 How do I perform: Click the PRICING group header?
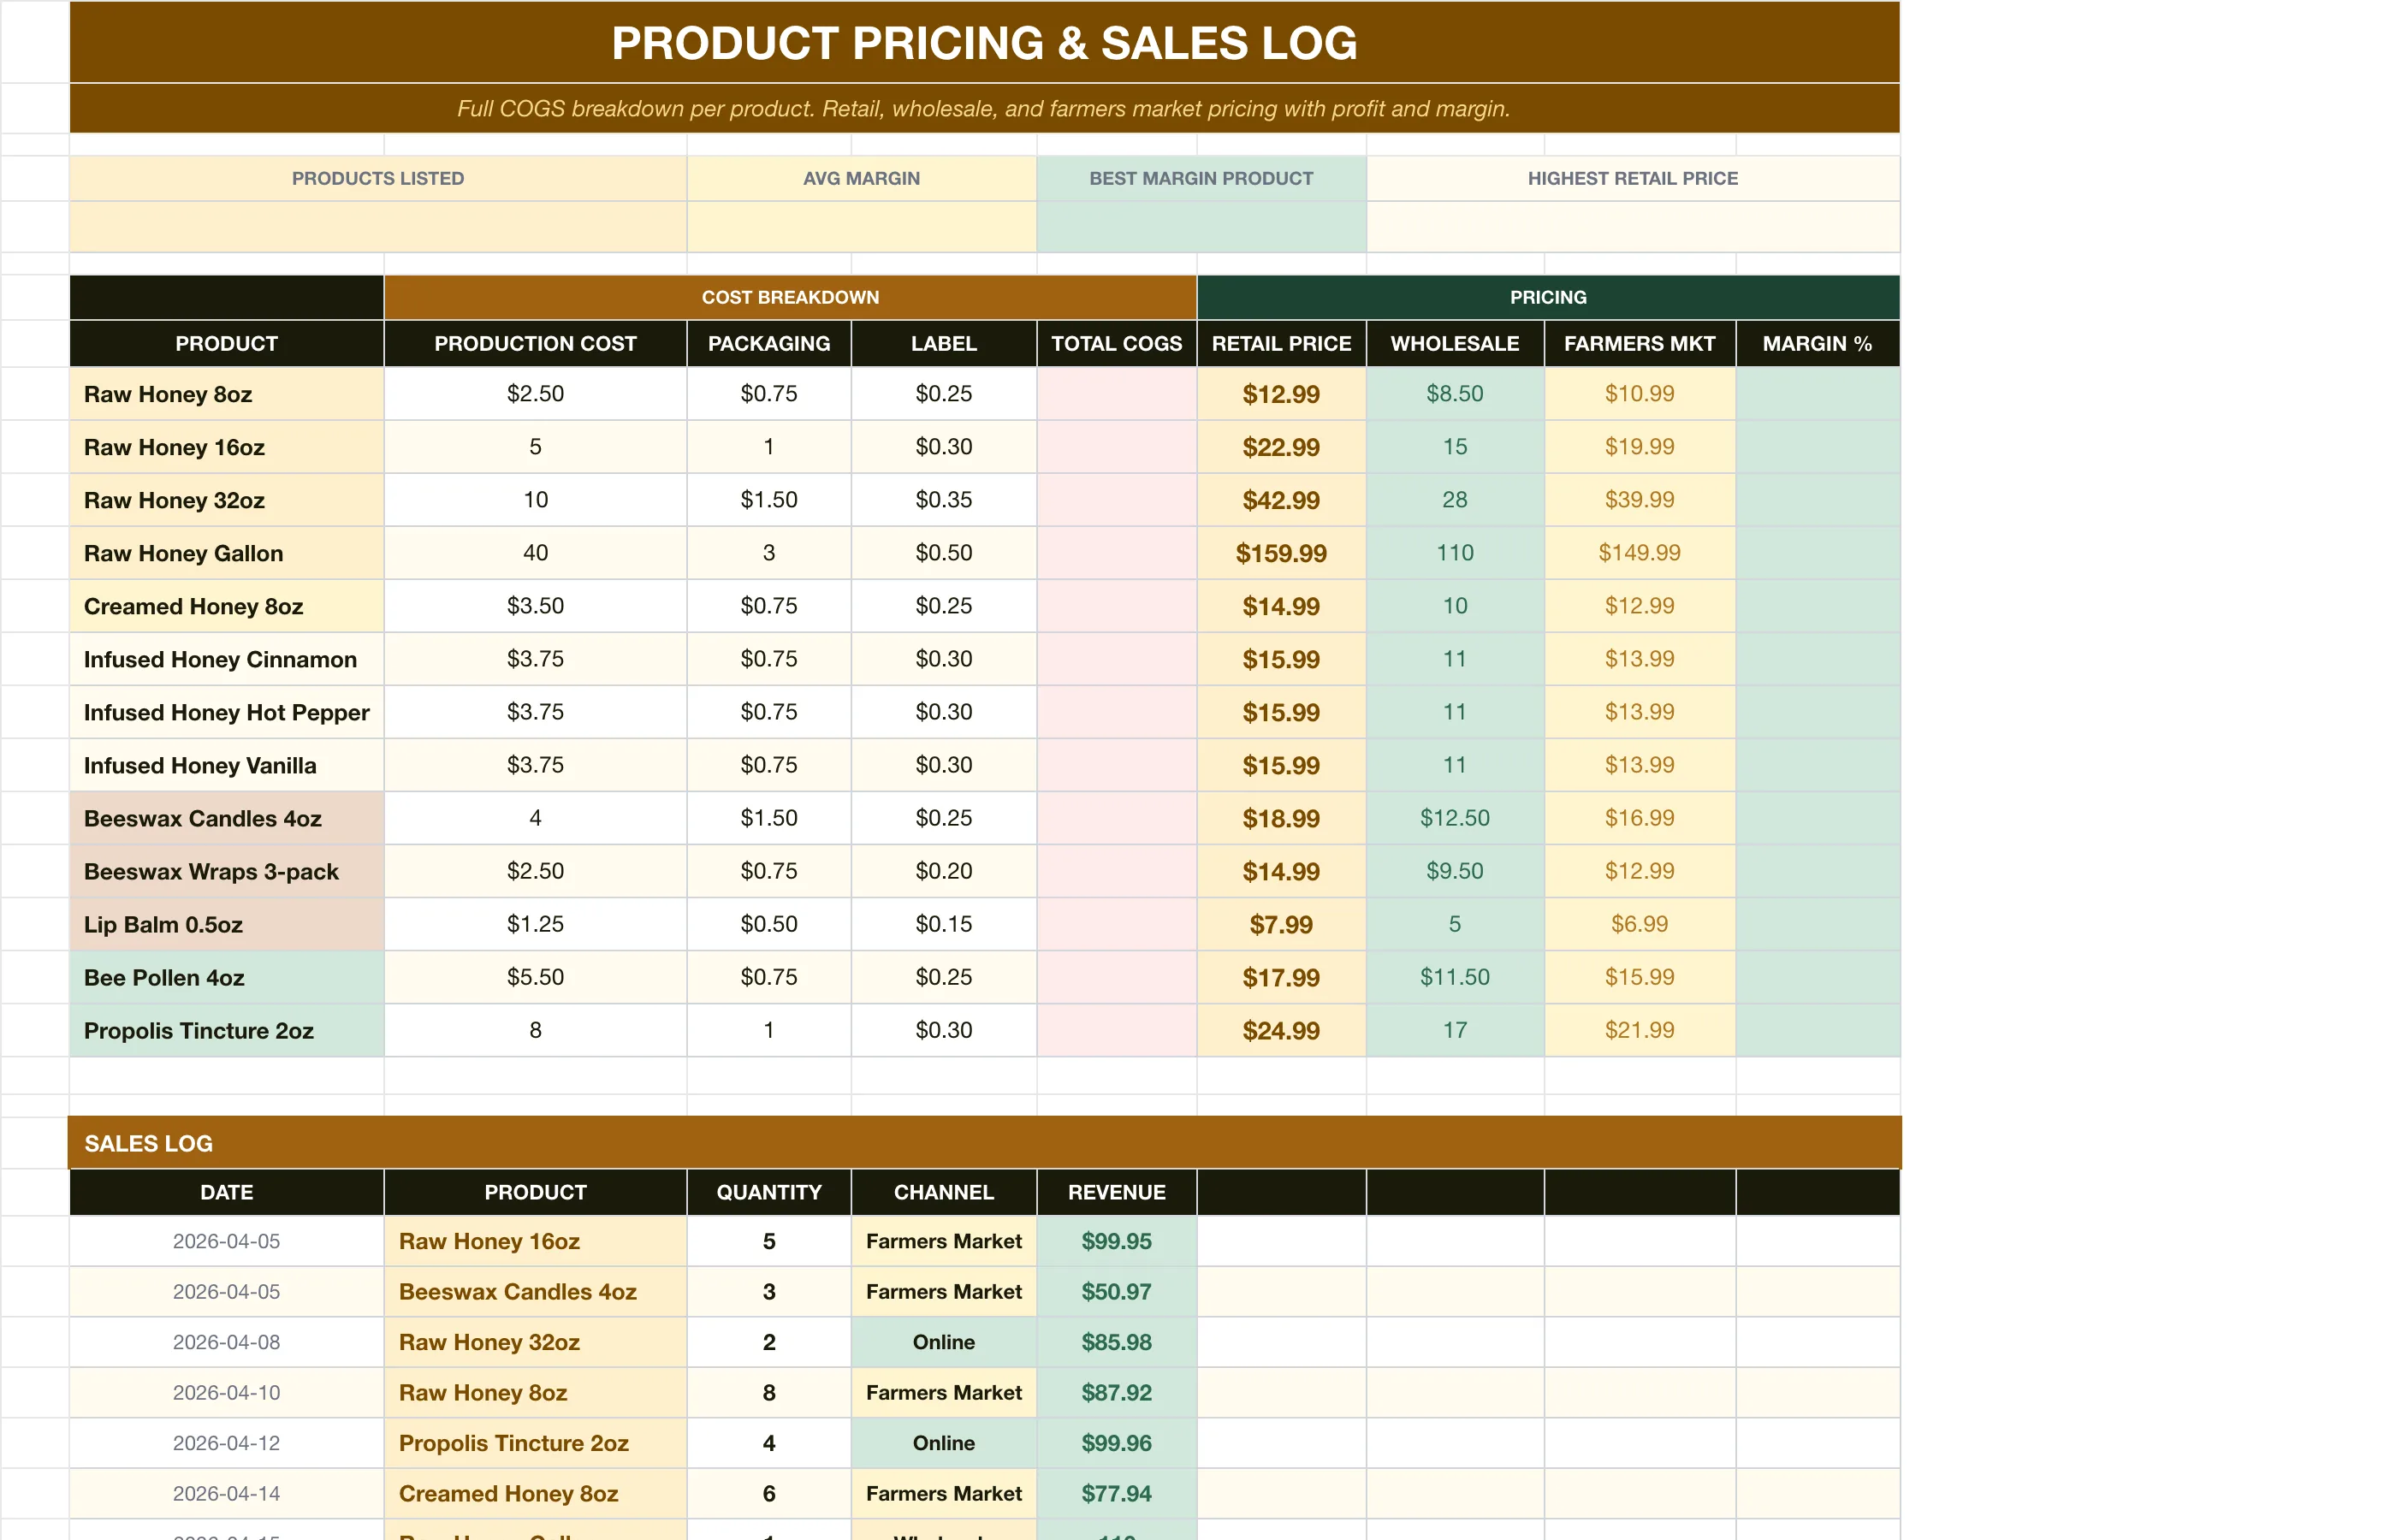(1548, 297)
